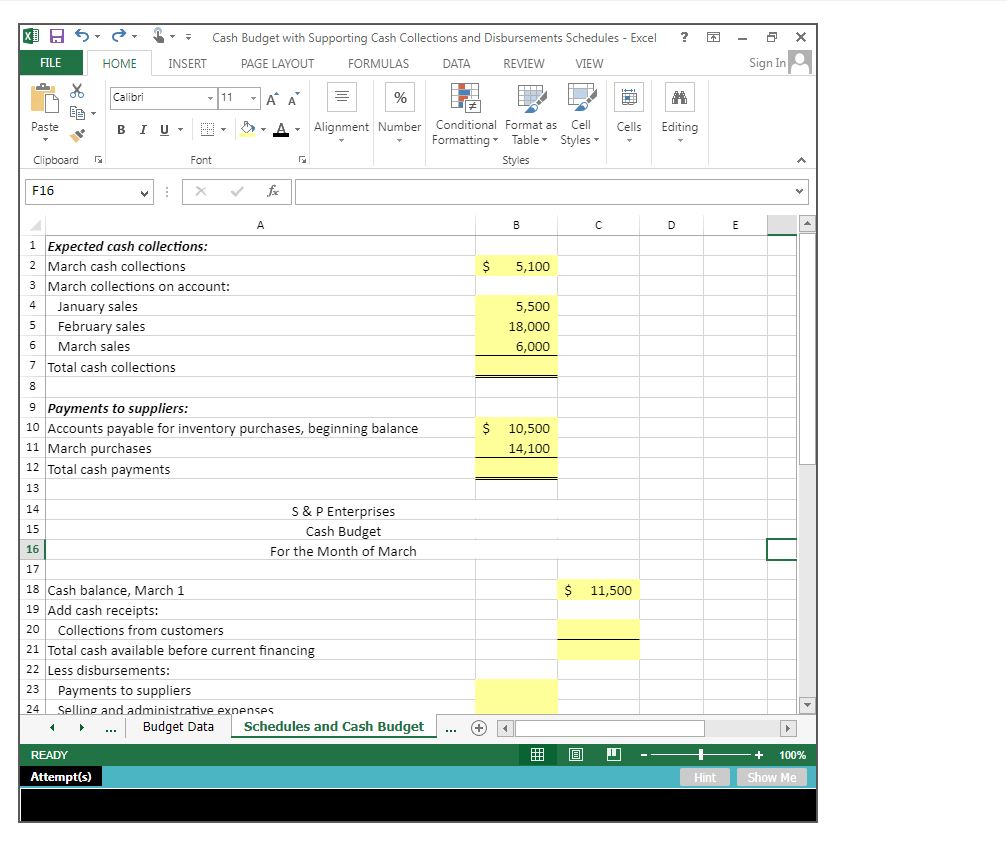
Task: Open the FILE tab
Action: [x=51, y=63]
